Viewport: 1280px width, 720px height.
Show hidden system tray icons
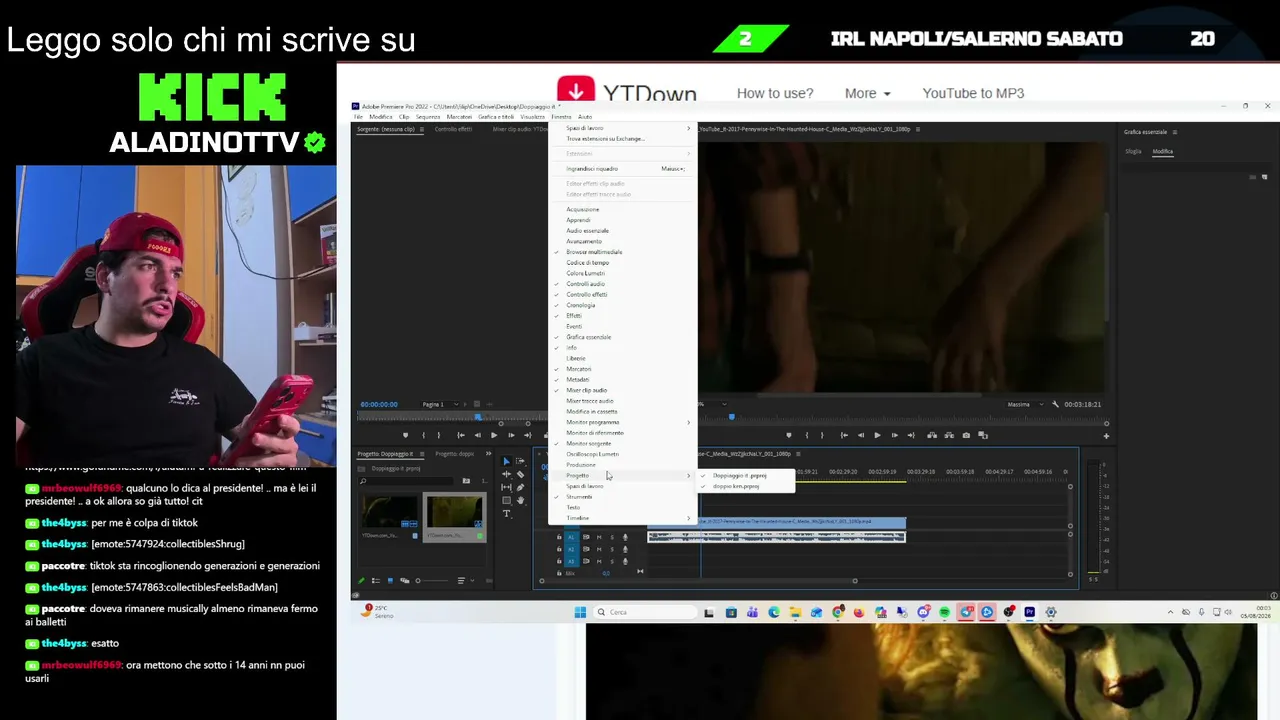[1171, 612]
